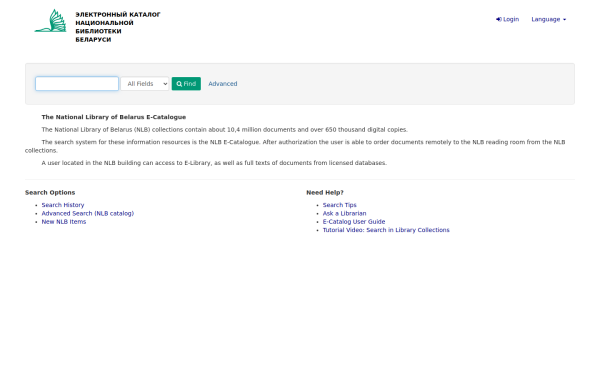Open Tutorial Video: Search in Library Collections
Screen dimensions: 600x375
pos(386,230)
